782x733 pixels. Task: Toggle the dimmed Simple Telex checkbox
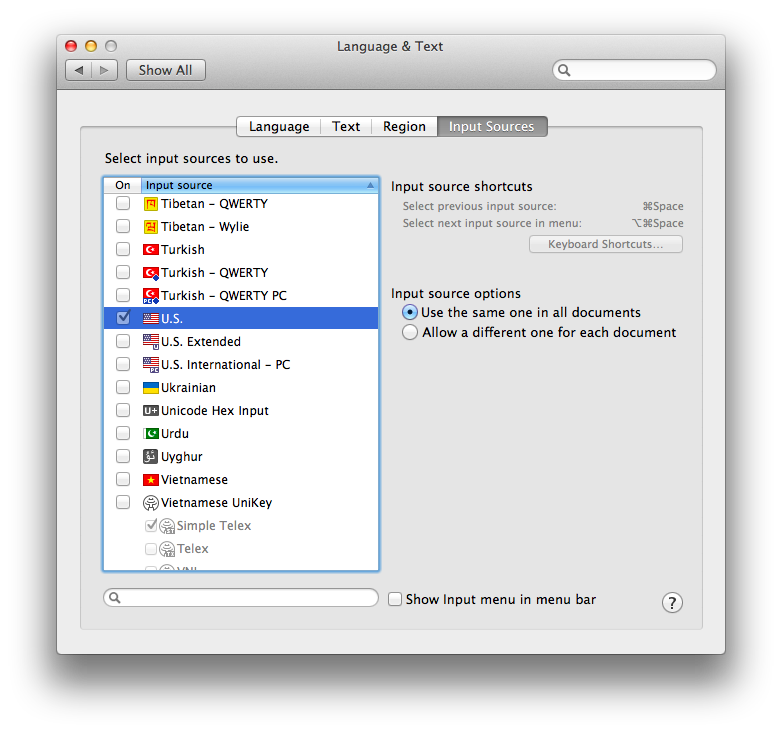(151, 525)
